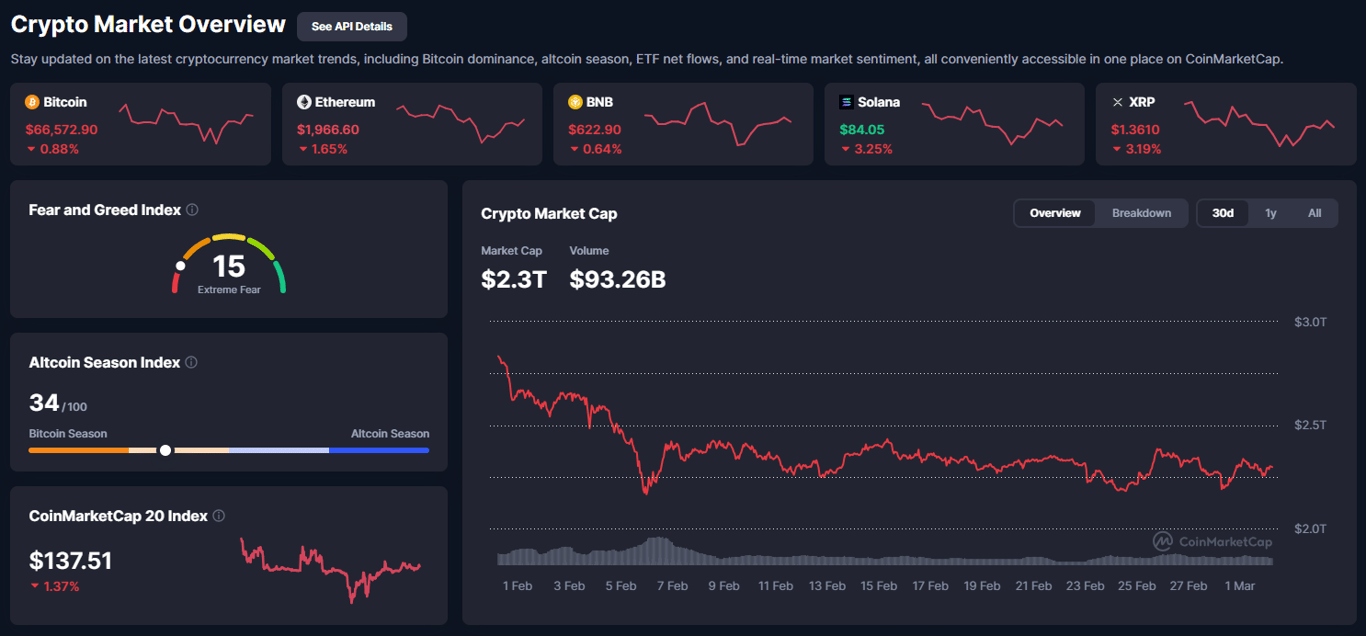Click the Ethereum coin icon

(304, 102)
